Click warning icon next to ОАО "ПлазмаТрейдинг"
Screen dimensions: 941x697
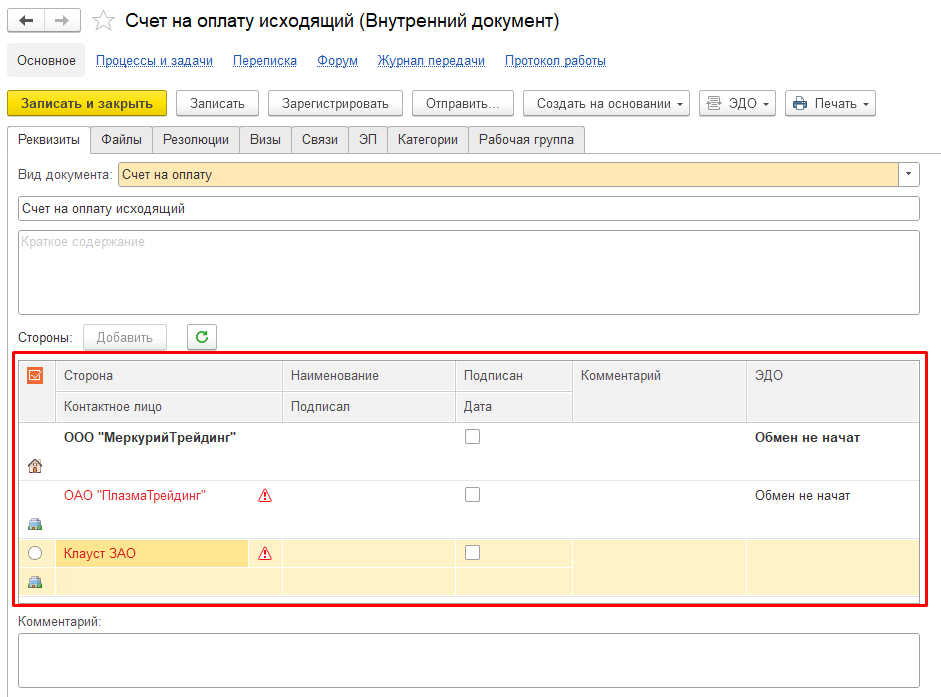(x=265, y=495)
